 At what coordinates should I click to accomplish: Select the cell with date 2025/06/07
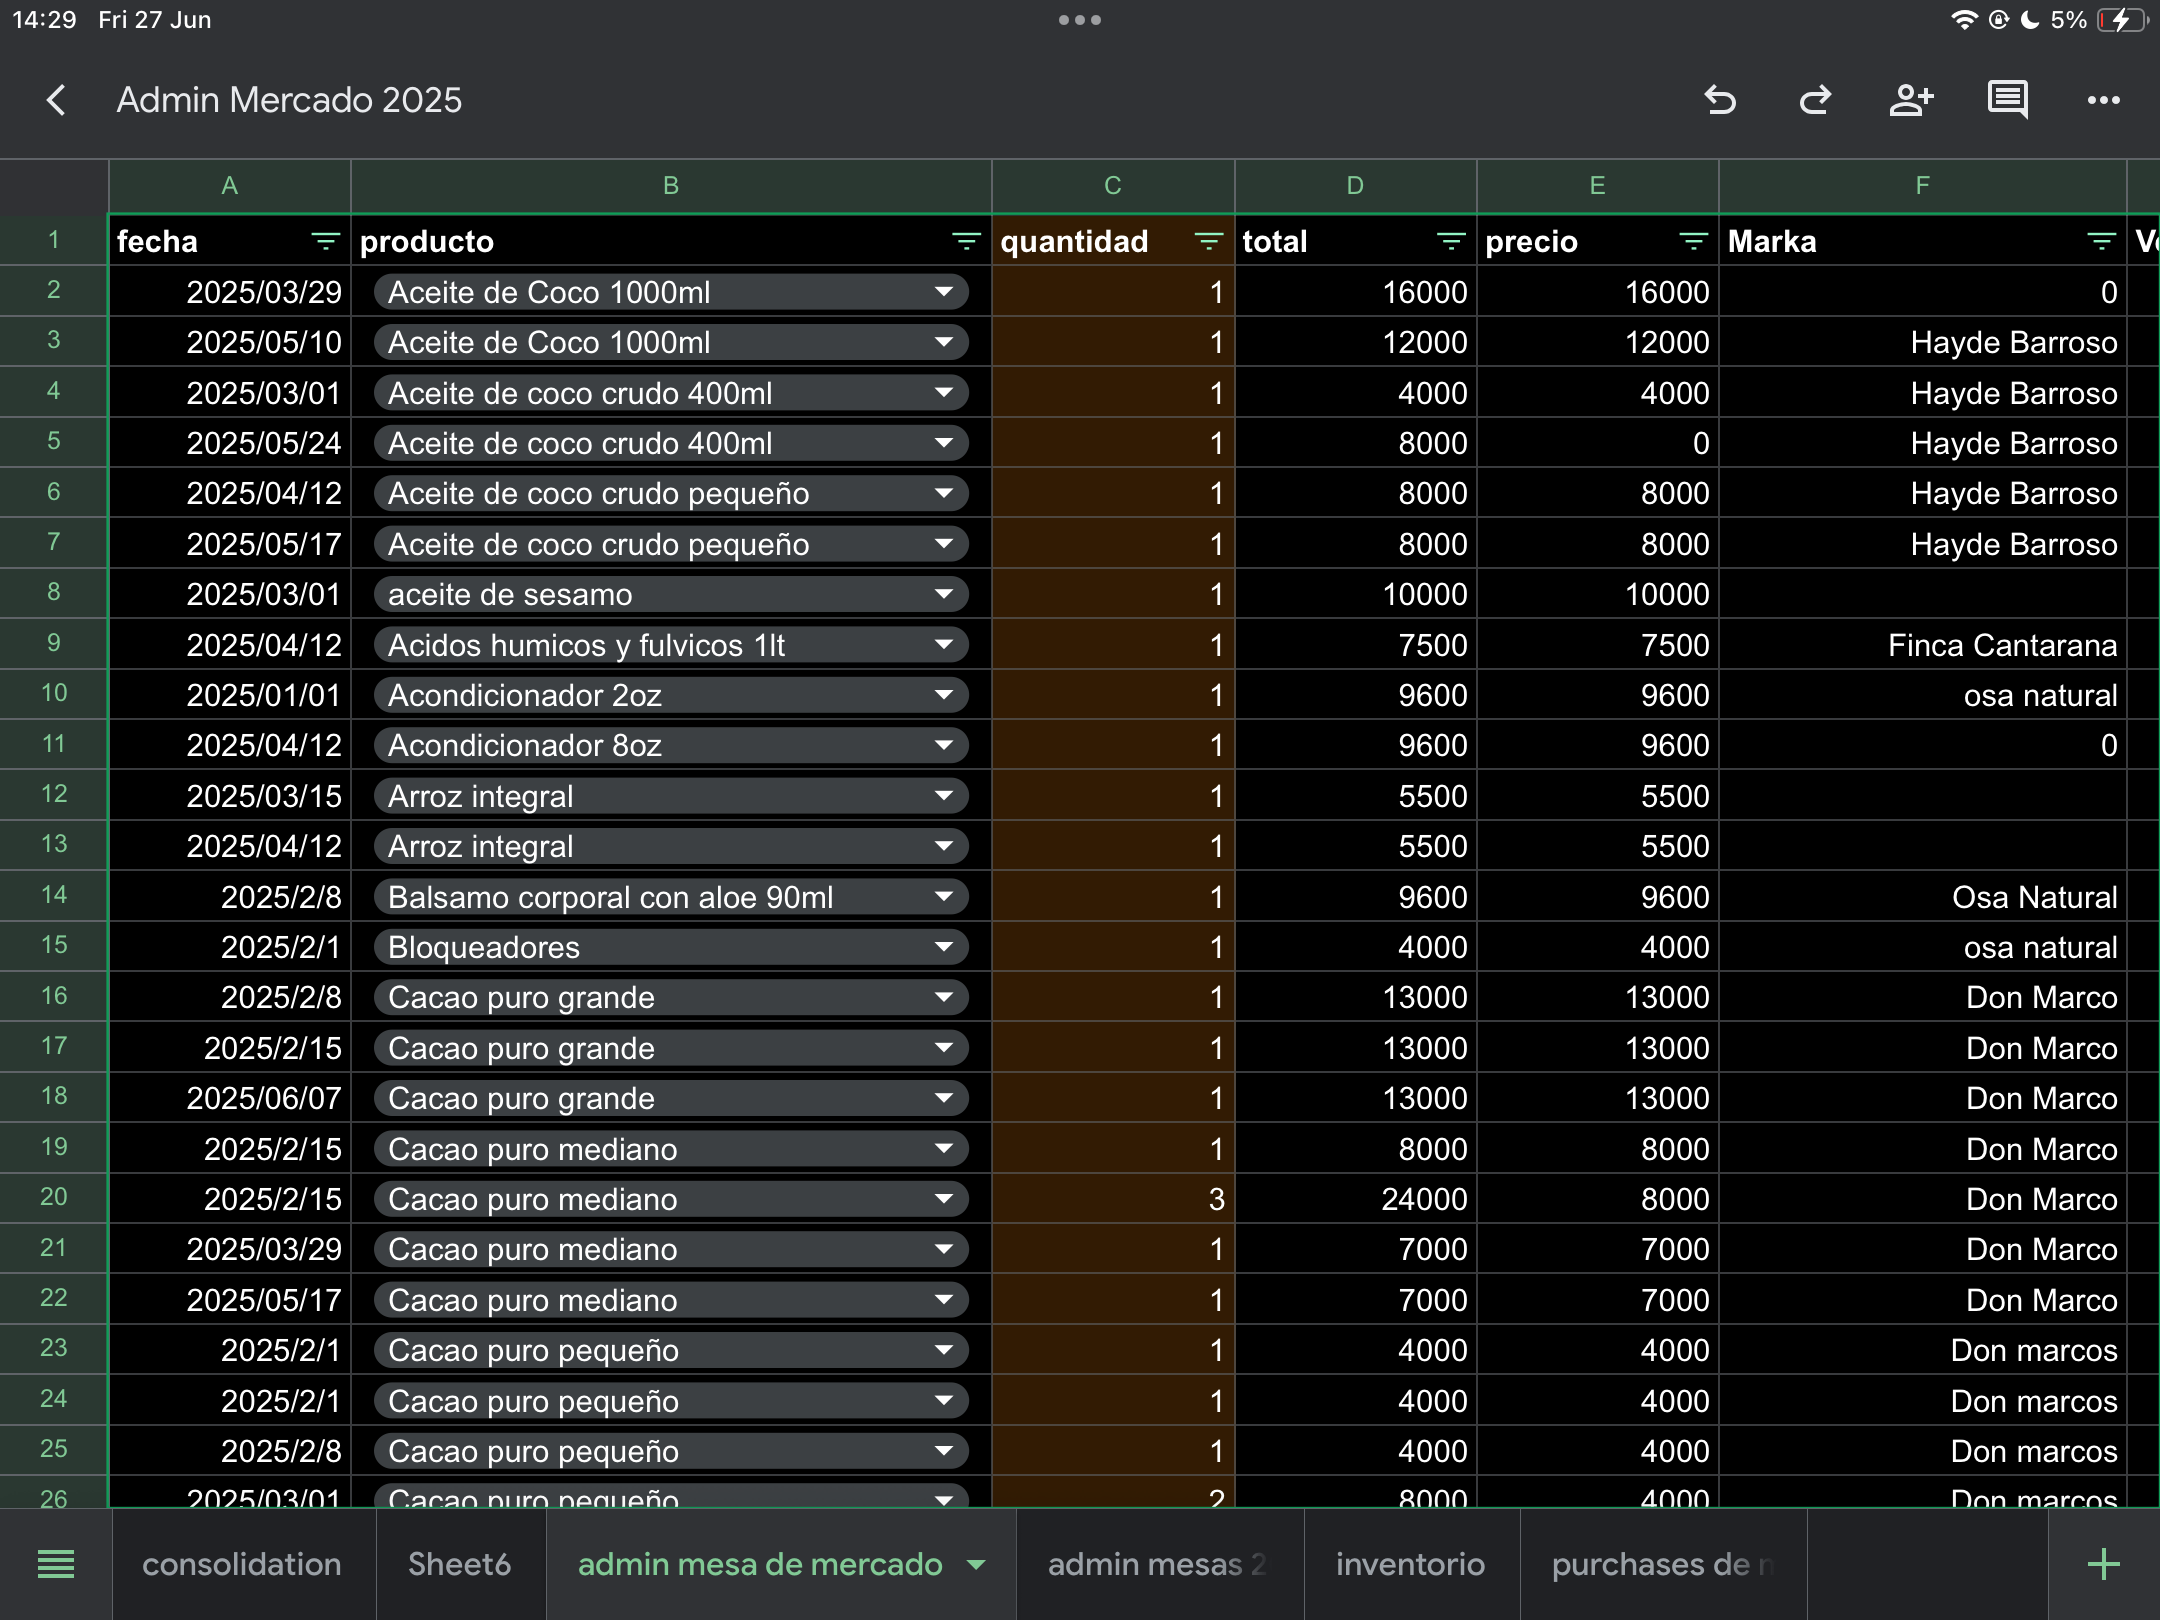click(x=230, y=1098)
